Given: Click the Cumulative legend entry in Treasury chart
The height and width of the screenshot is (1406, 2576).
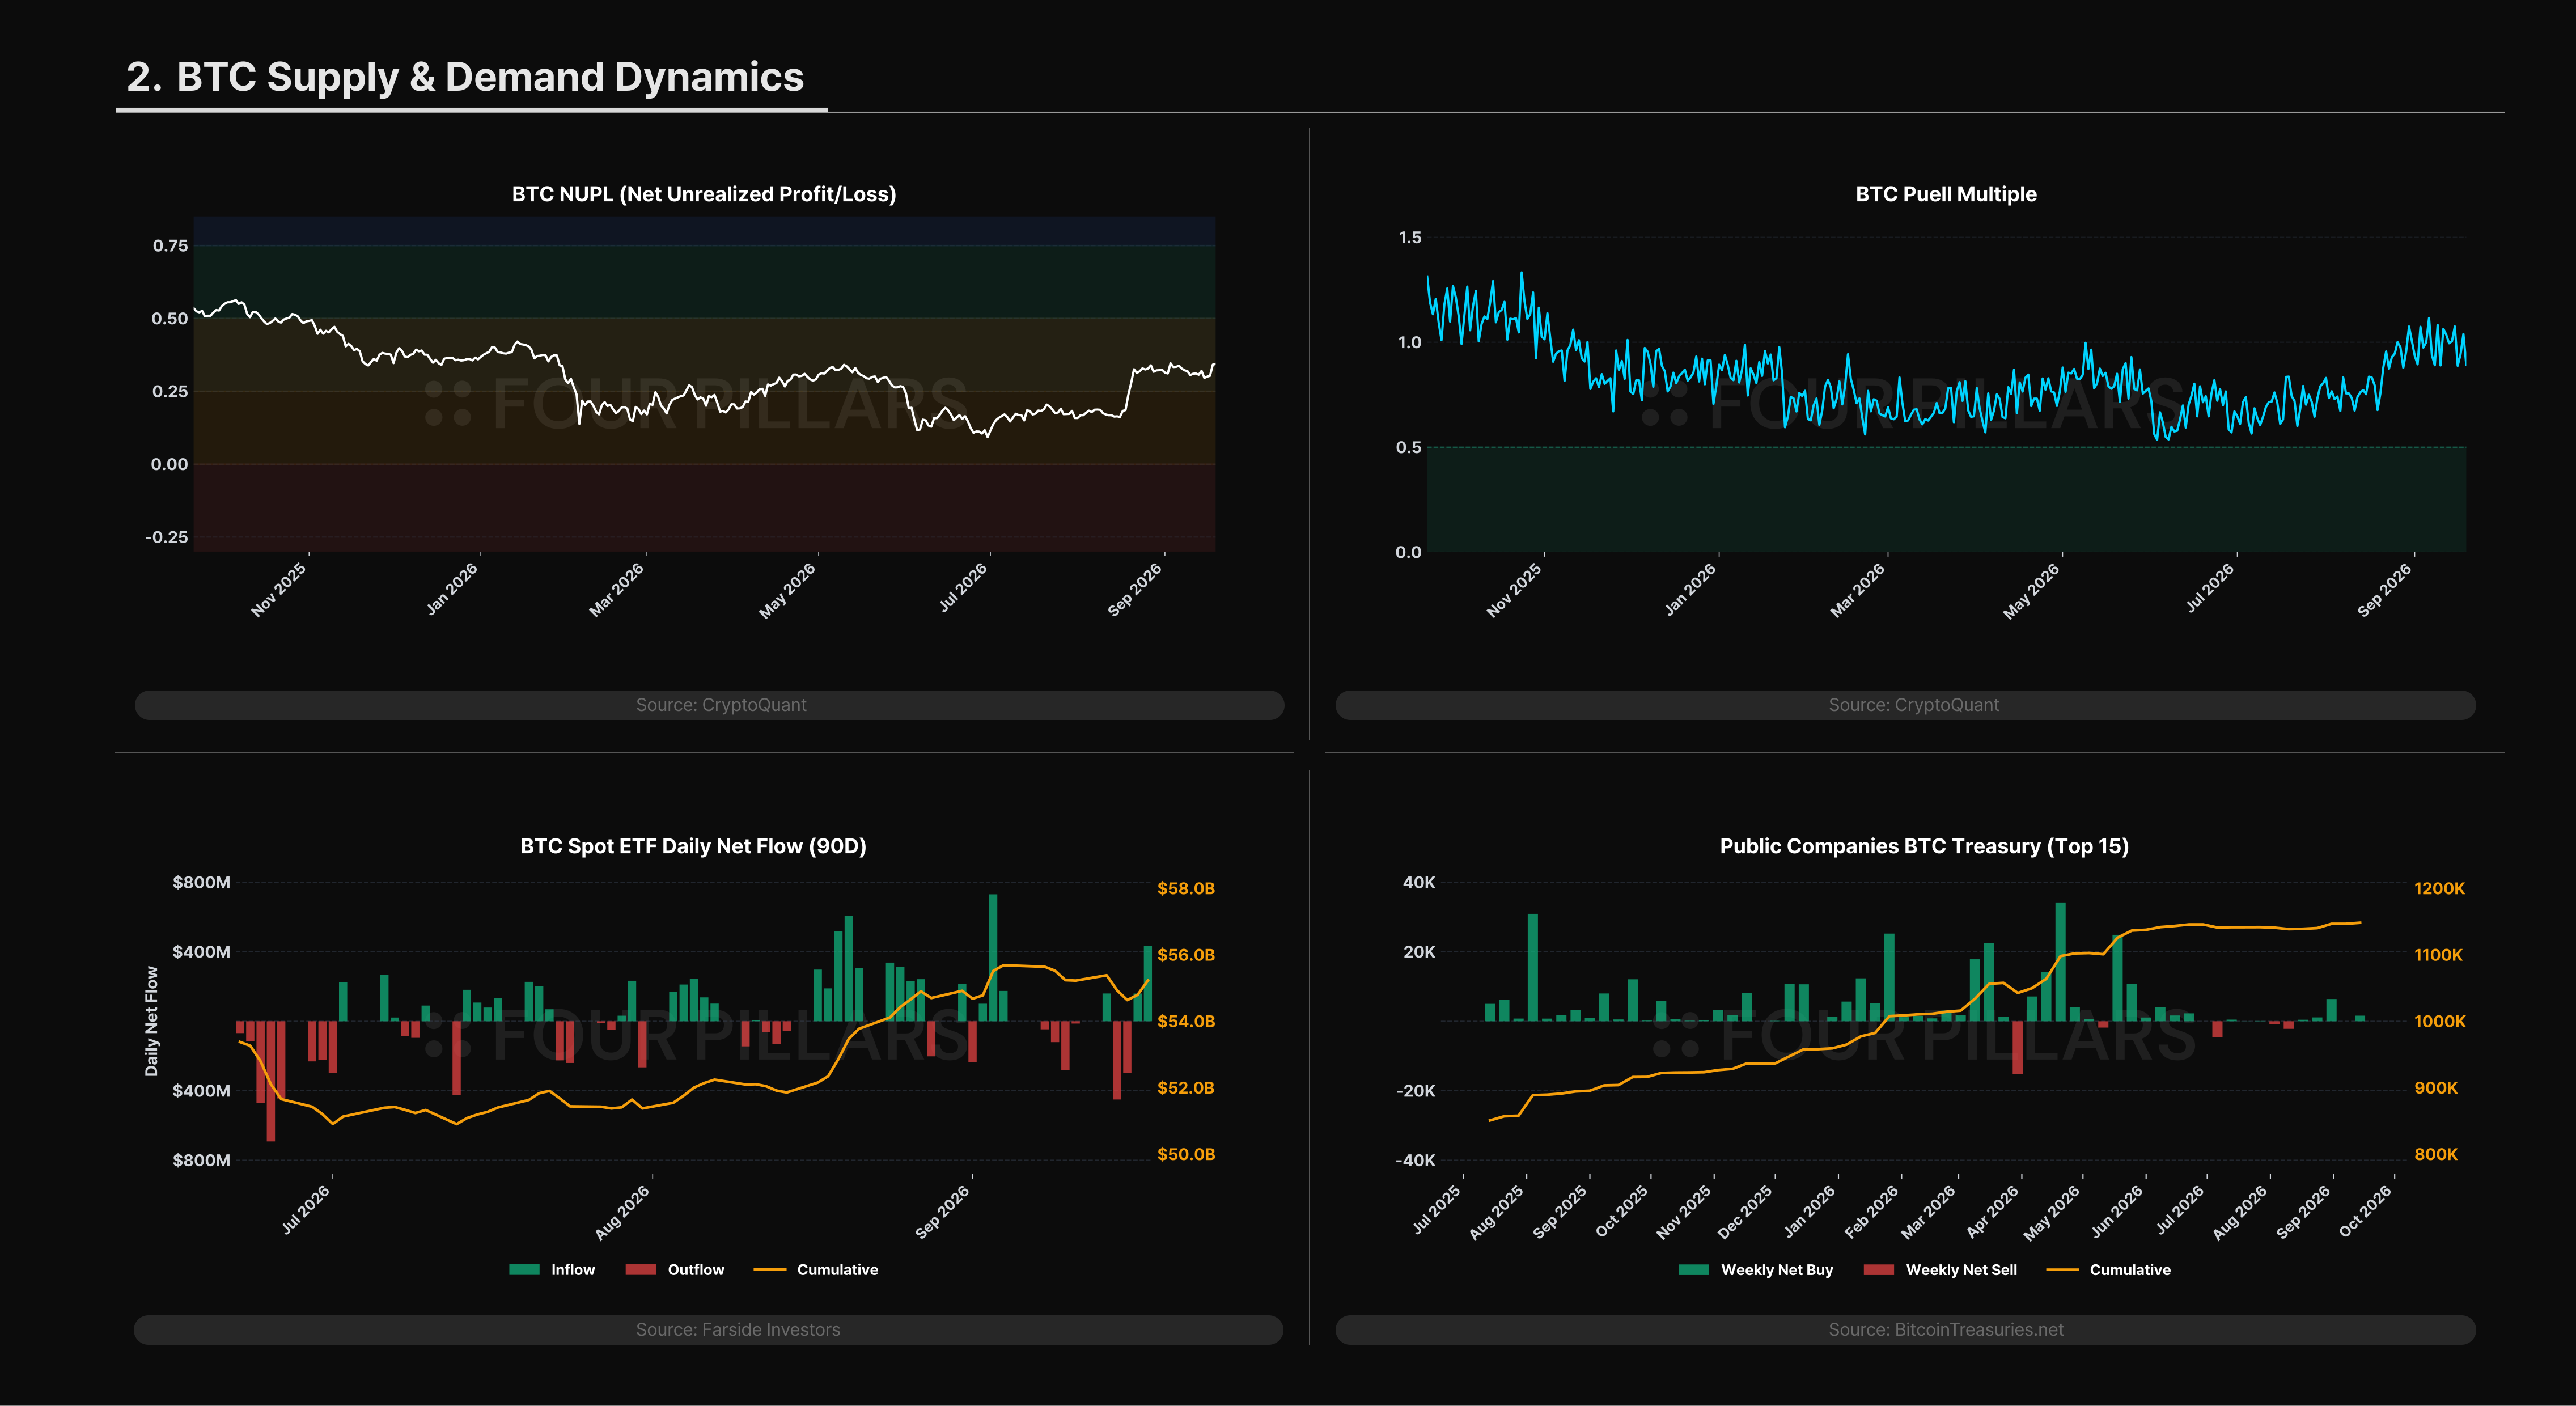Looking at the screenshot, I should click(x=2109, y=1270).
